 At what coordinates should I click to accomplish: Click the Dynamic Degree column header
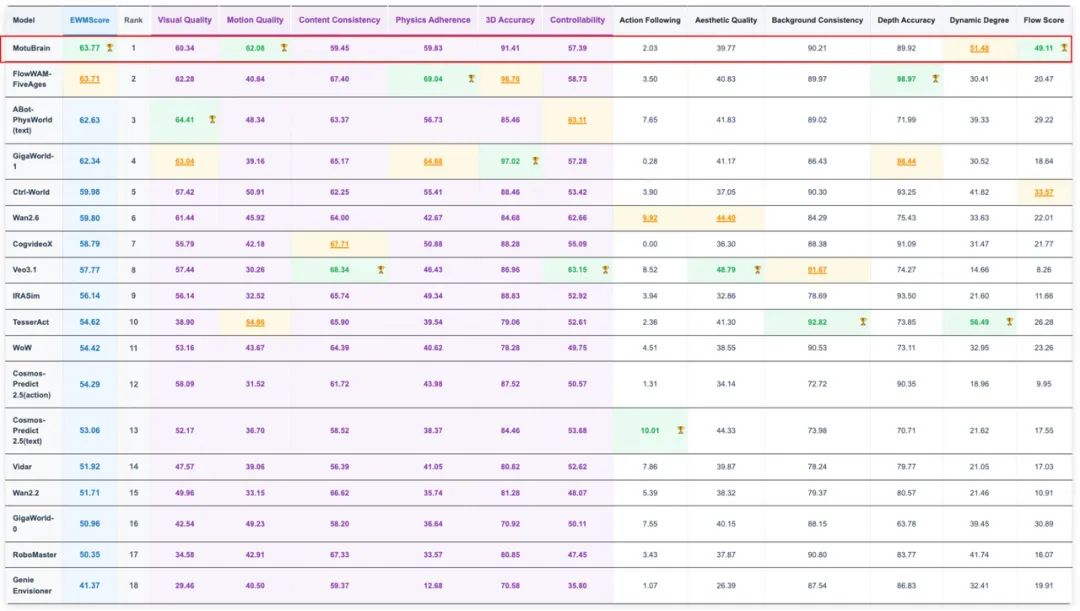pos(979,20)
